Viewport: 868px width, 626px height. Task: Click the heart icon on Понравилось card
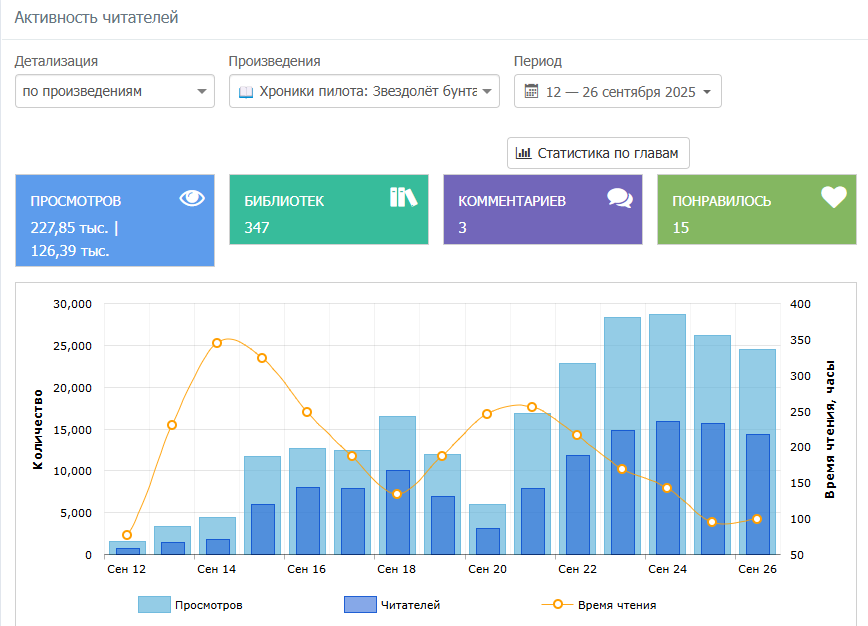click(x=833, y=198)
